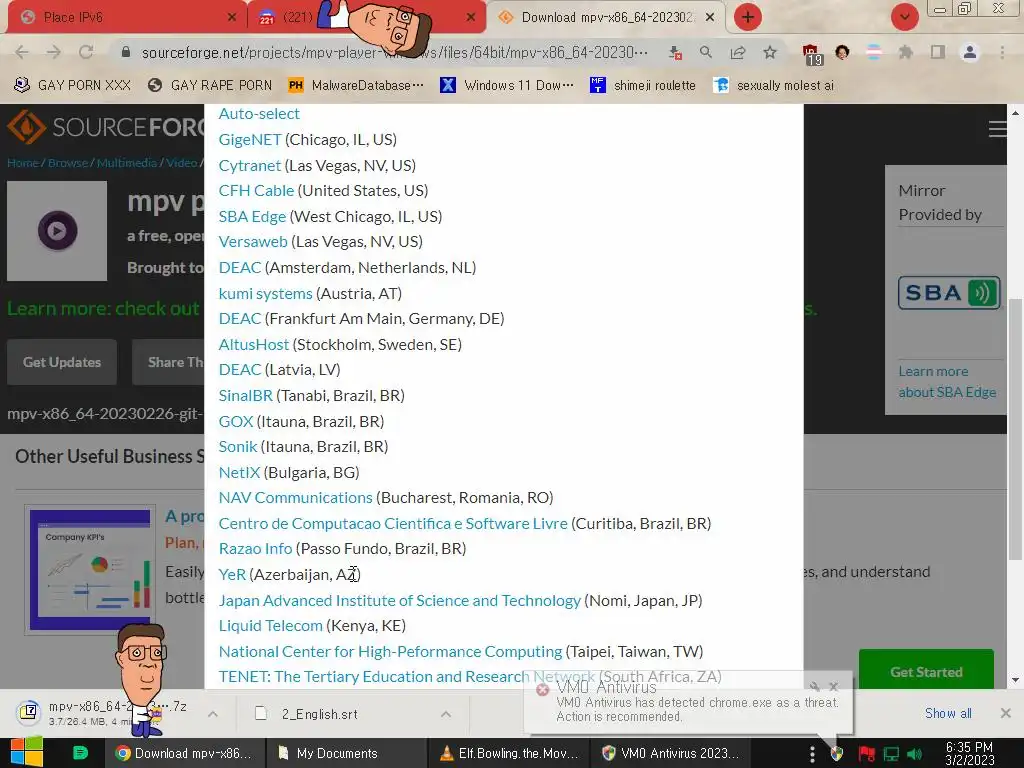1024x768 pixels.
Task: Click the volume speaker tray icon
Action: point(915,754)
